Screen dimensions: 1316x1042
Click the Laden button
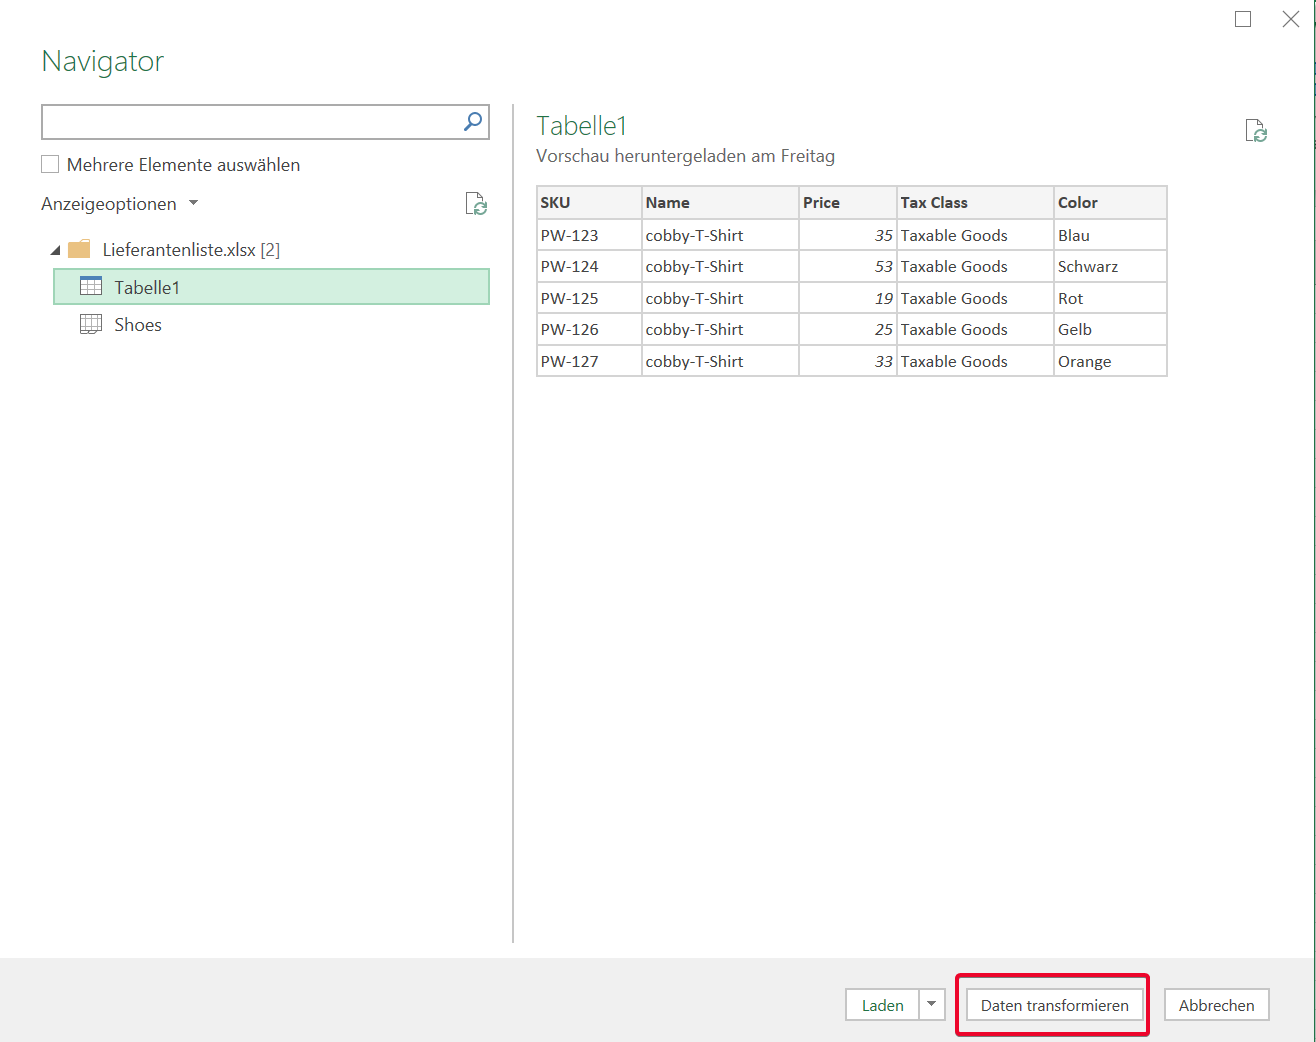[882, 1004]
